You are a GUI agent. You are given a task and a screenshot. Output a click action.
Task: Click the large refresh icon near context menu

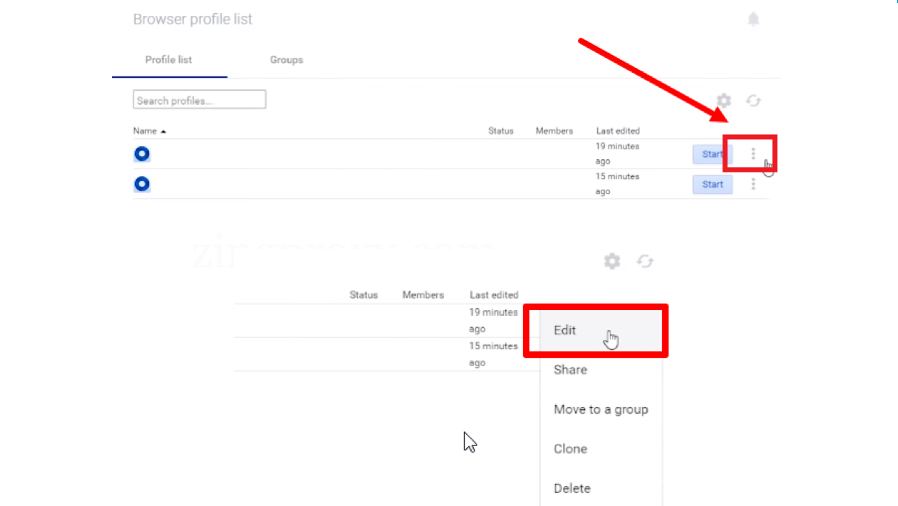[645, 261]
